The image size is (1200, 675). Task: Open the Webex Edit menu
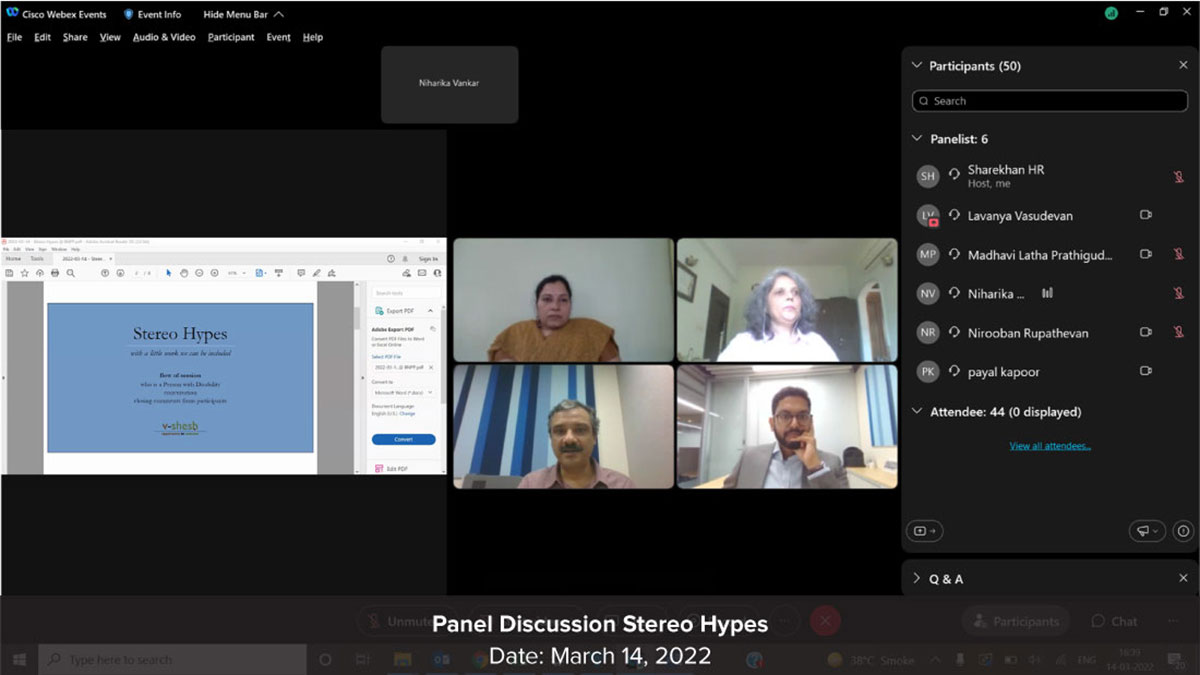pyautogui.click(x=42, y=37)
